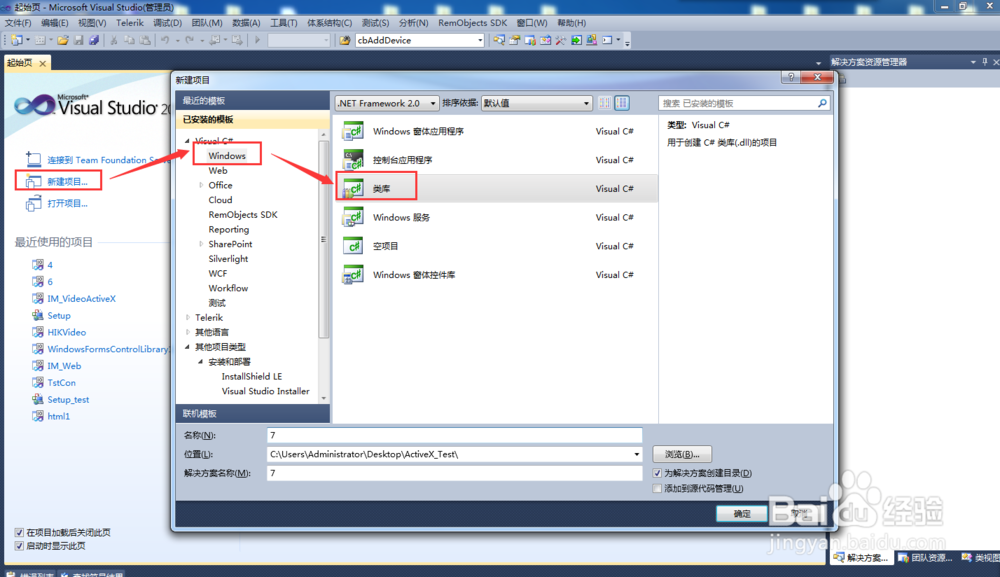Click the 新建项目... link on start page
This screenshot has height=577, width=1000.
[x=67, y=182]
